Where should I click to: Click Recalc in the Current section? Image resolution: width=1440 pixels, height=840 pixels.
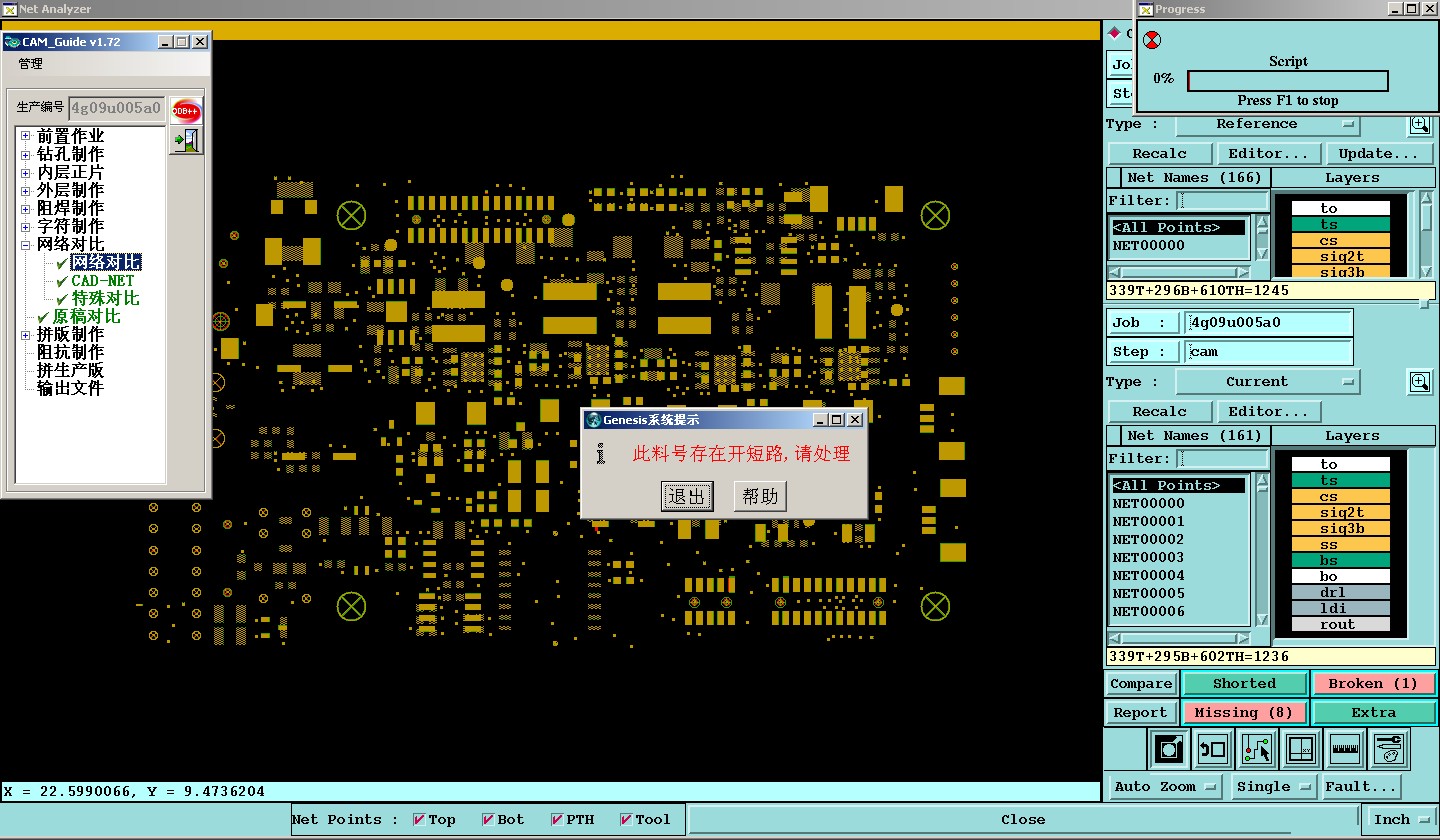point(1160,412)
